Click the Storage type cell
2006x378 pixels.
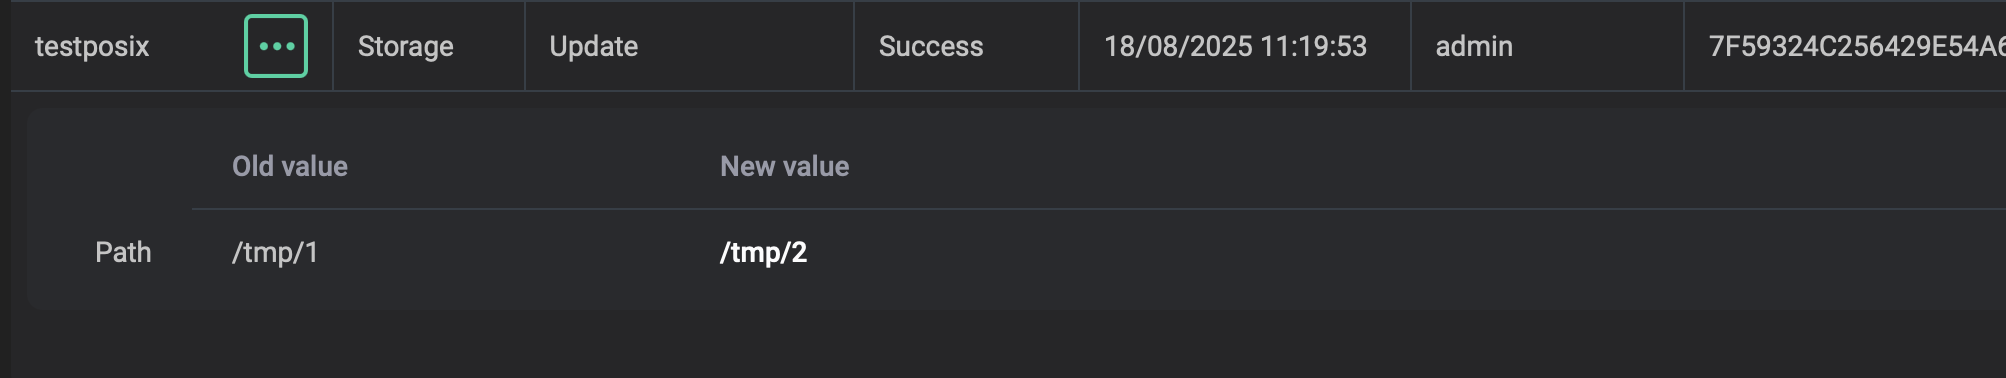[x=428, y=46]
